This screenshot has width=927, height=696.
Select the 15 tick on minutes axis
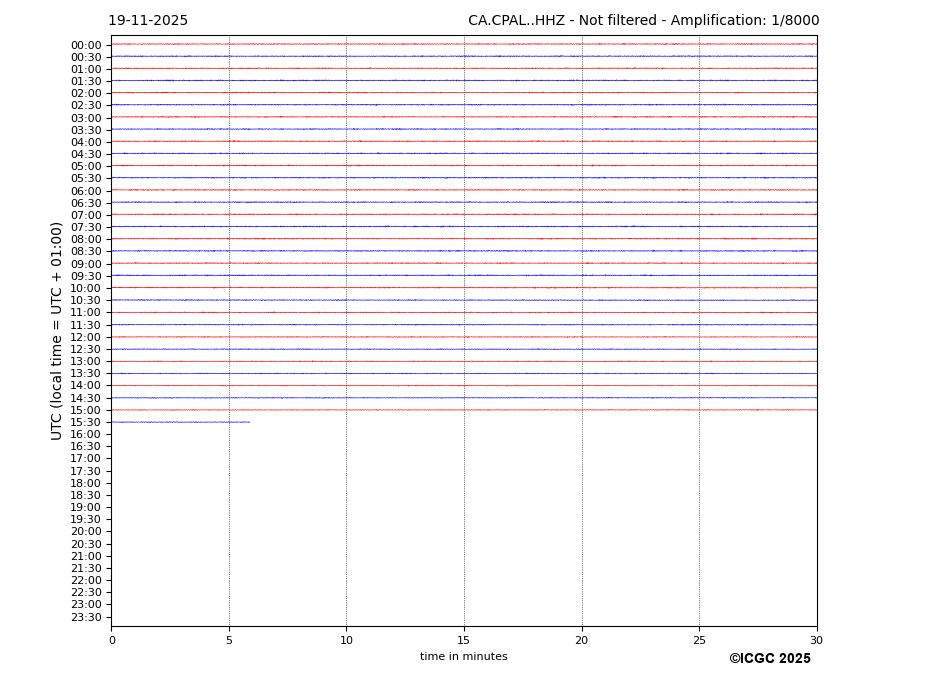464,640
